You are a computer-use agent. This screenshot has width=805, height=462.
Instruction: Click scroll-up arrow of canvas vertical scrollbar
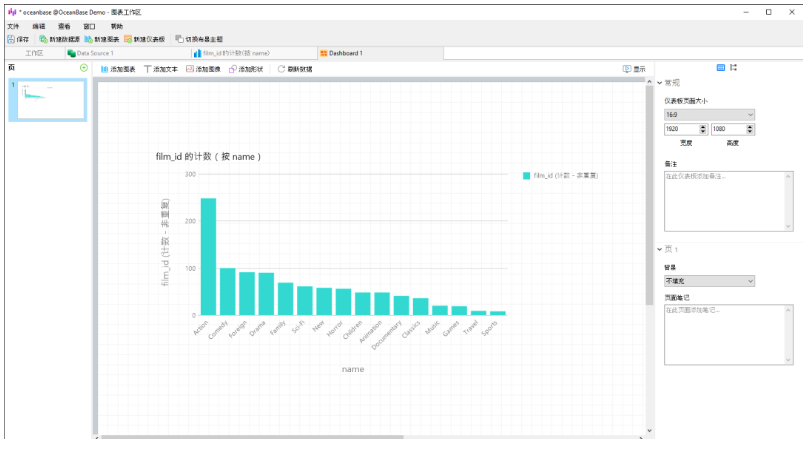click(x=649, y=82)
